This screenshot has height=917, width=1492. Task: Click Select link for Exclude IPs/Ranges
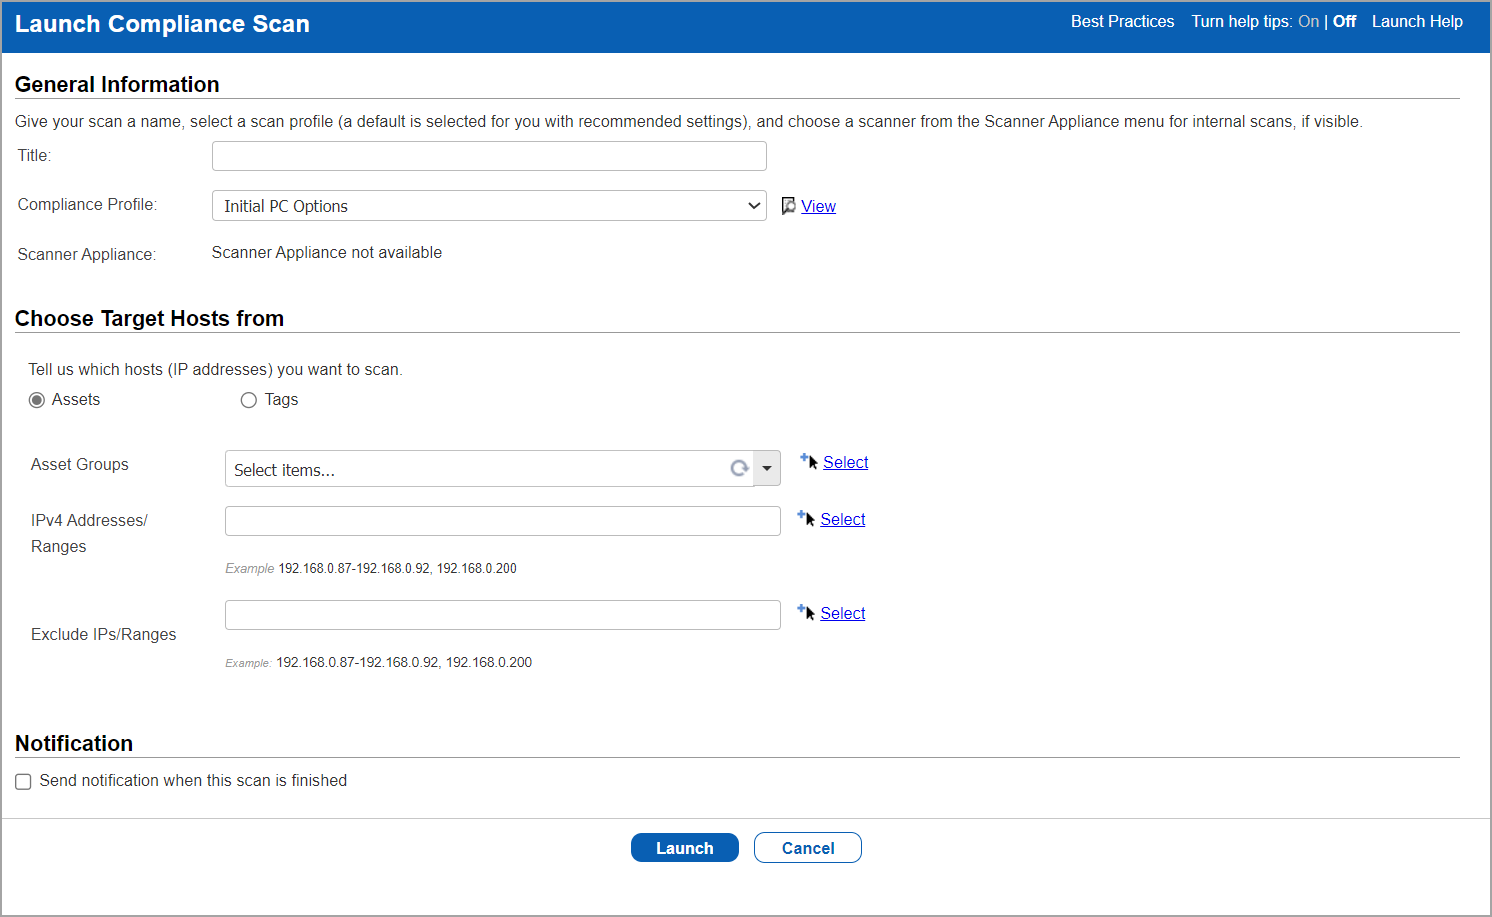843,613
